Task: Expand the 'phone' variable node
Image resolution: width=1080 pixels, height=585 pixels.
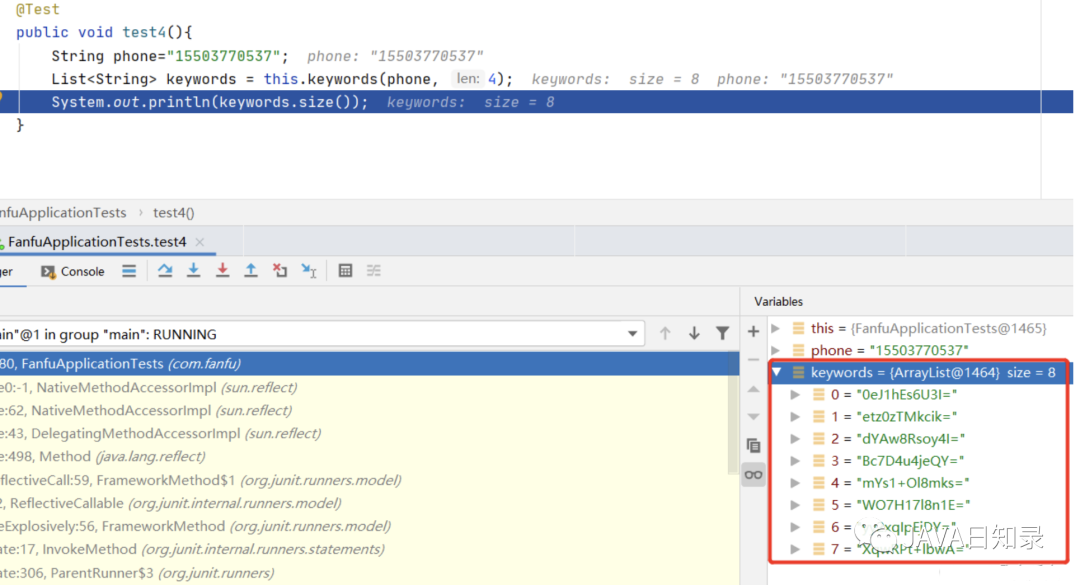Action: coord(776,350)
